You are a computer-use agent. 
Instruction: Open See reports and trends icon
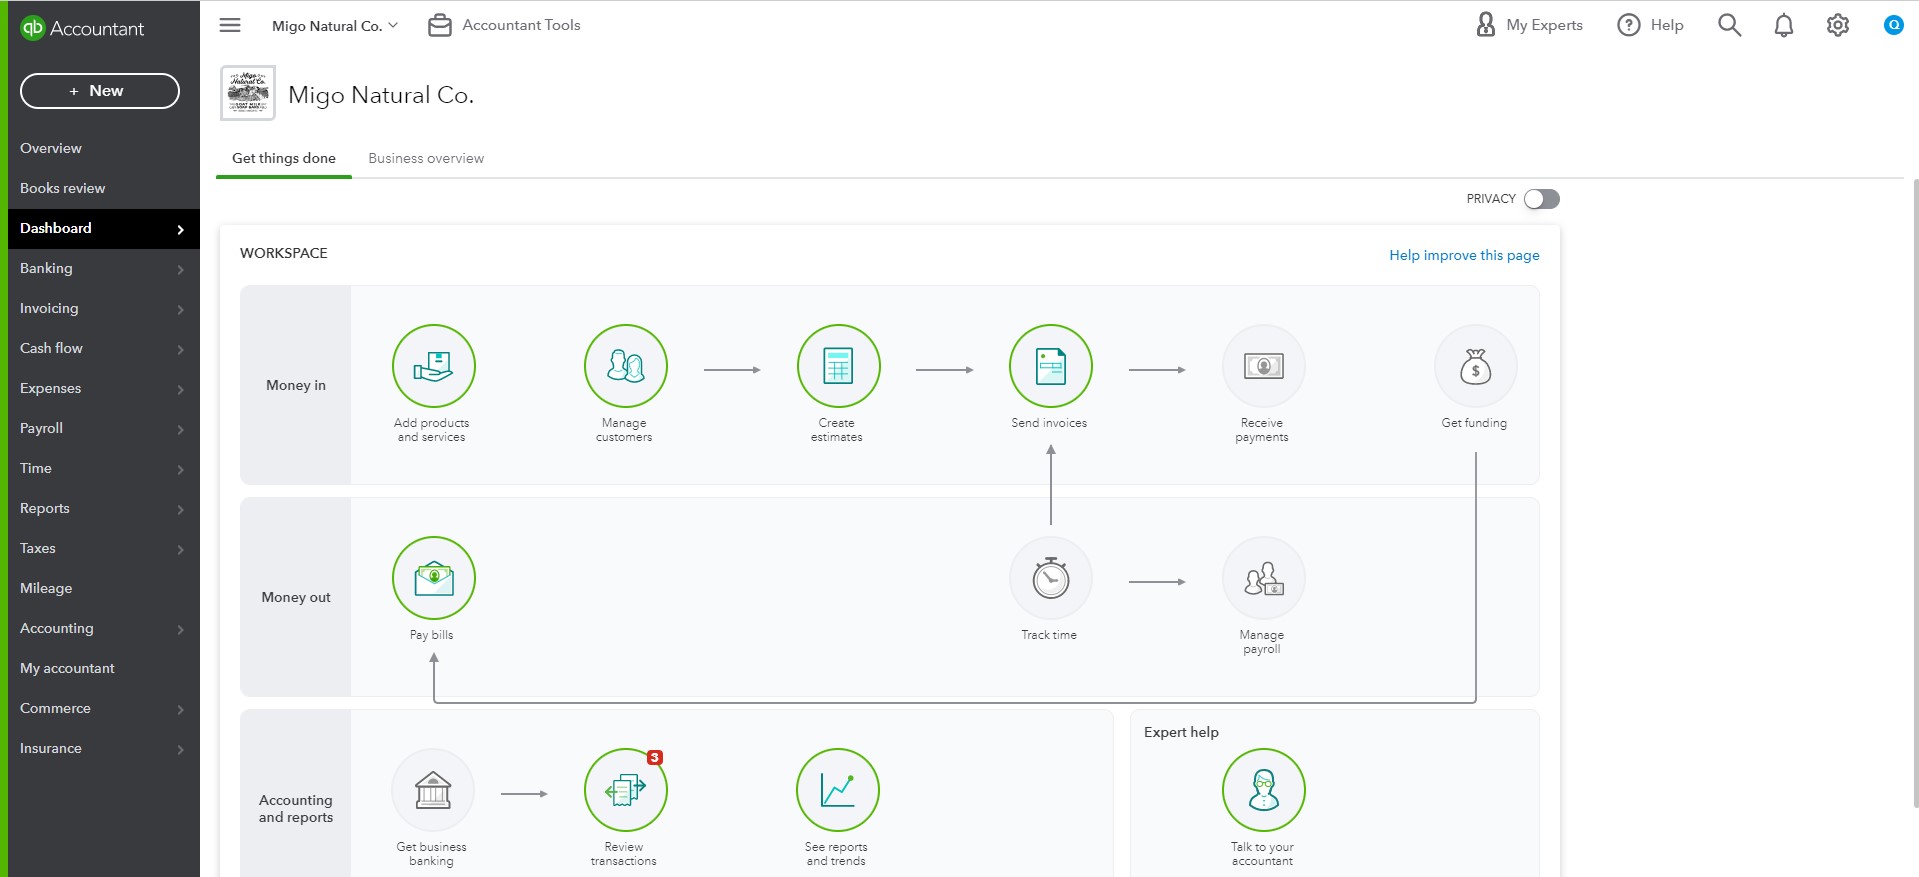tap(838, 790)
